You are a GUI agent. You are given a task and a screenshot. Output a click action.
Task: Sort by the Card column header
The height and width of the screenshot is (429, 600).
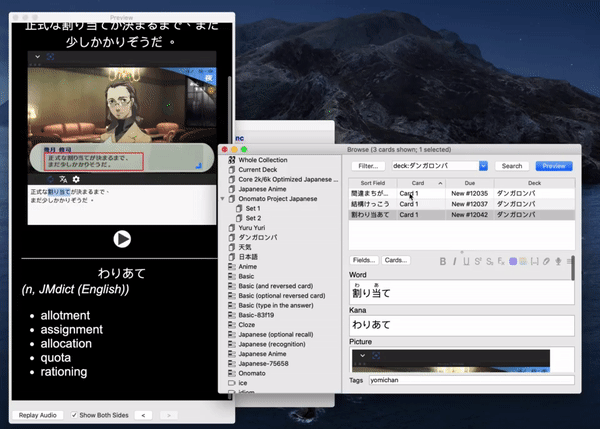[x=421, y=183]
